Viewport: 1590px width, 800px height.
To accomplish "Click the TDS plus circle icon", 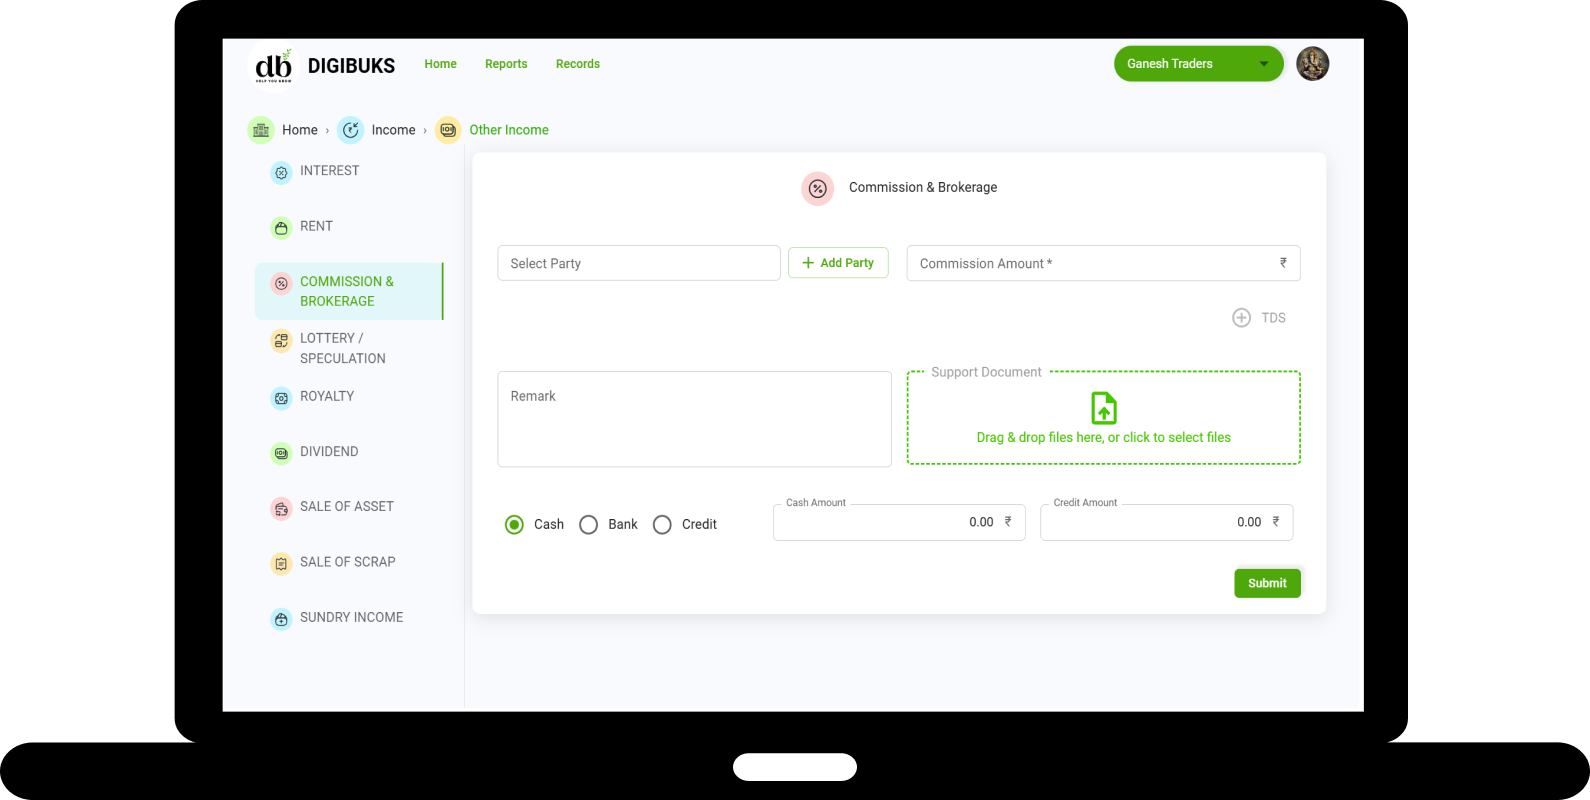I will click(x=1241, y=318).
